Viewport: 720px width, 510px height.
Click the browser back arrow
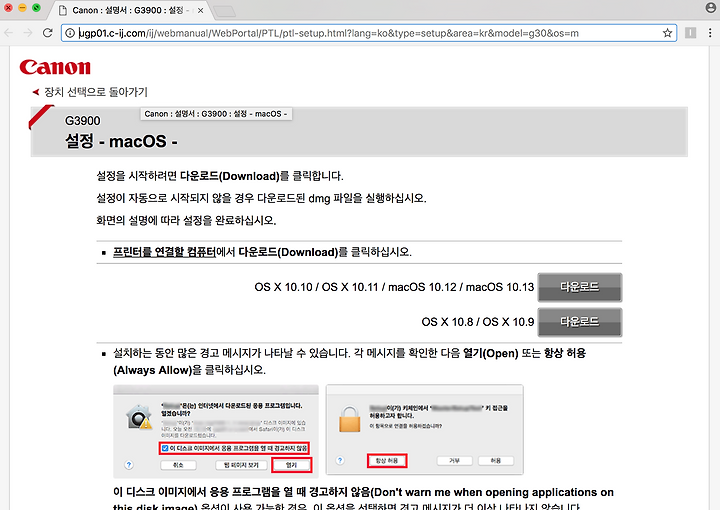tap(9, 33)
